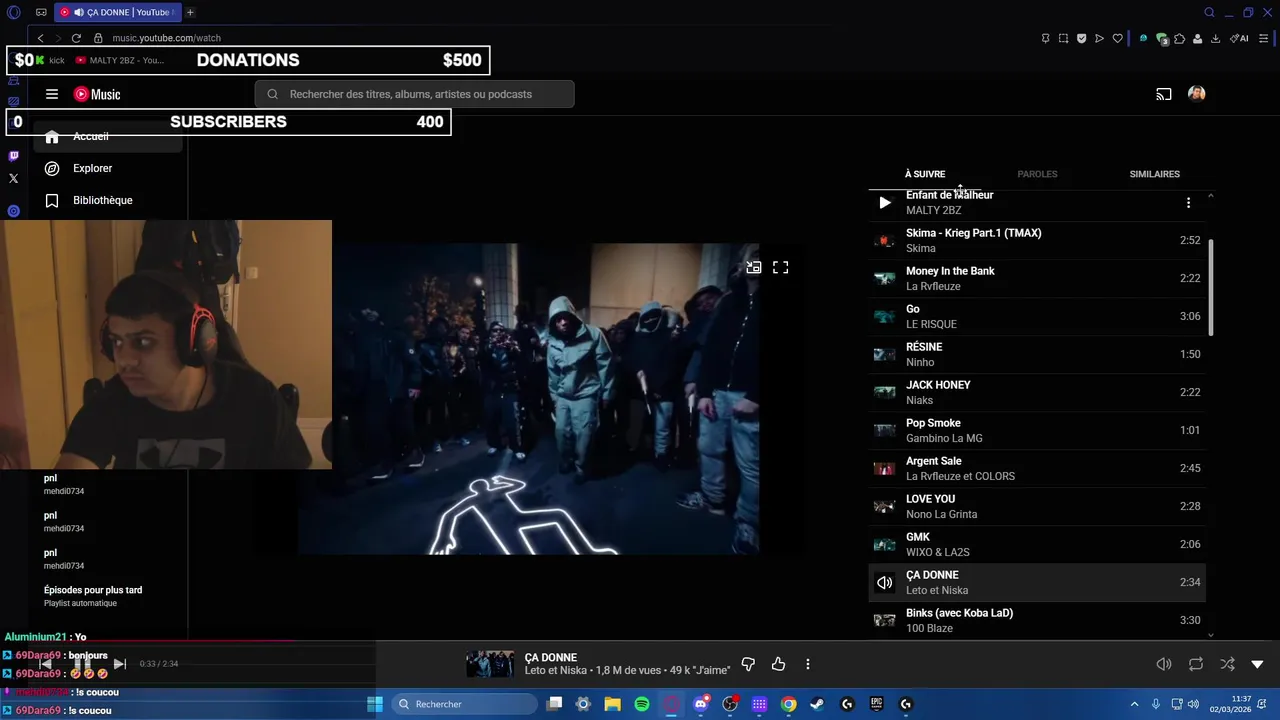Go back in the browser

(40, 38)
